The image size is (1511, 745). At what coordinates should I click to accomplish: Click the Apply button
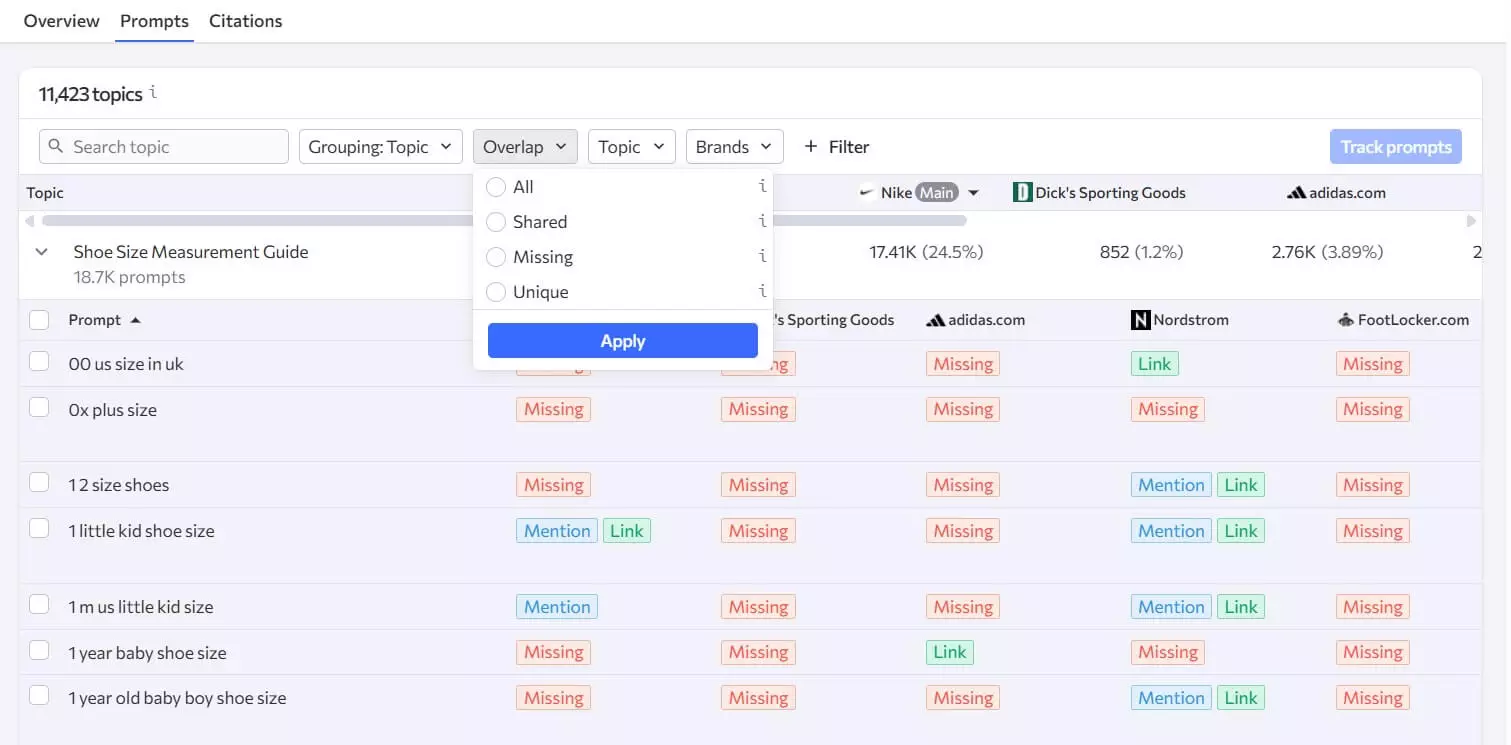click(x=623, y=341)
